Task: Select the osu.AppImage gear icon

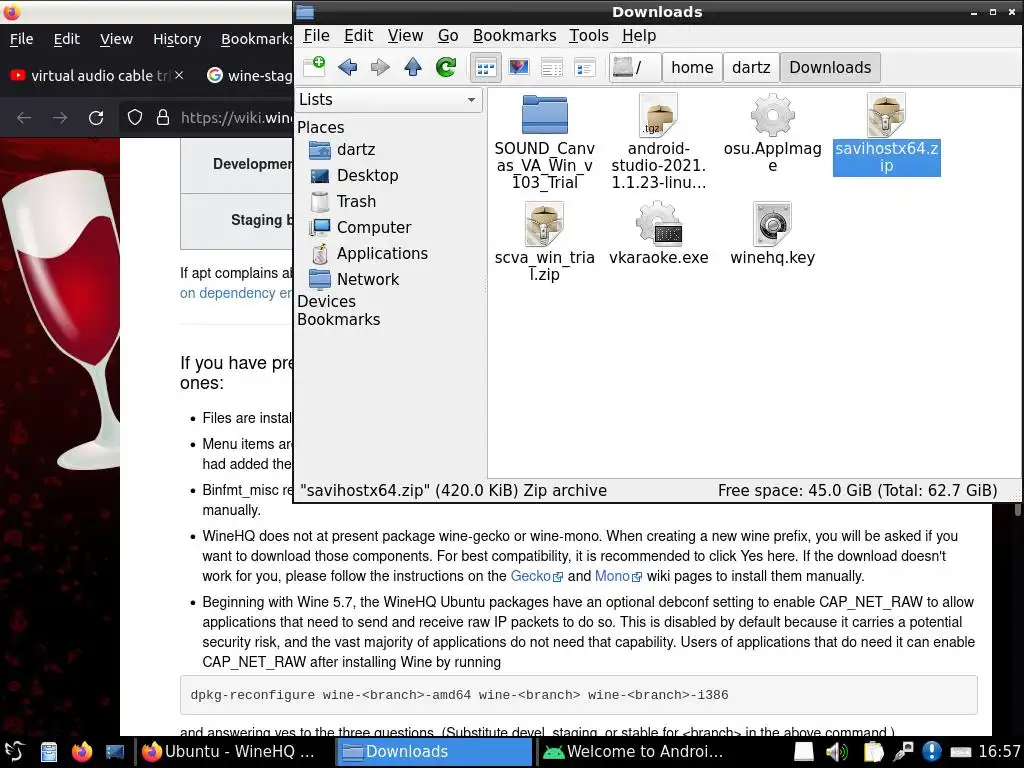Action: tap(773, 115)
